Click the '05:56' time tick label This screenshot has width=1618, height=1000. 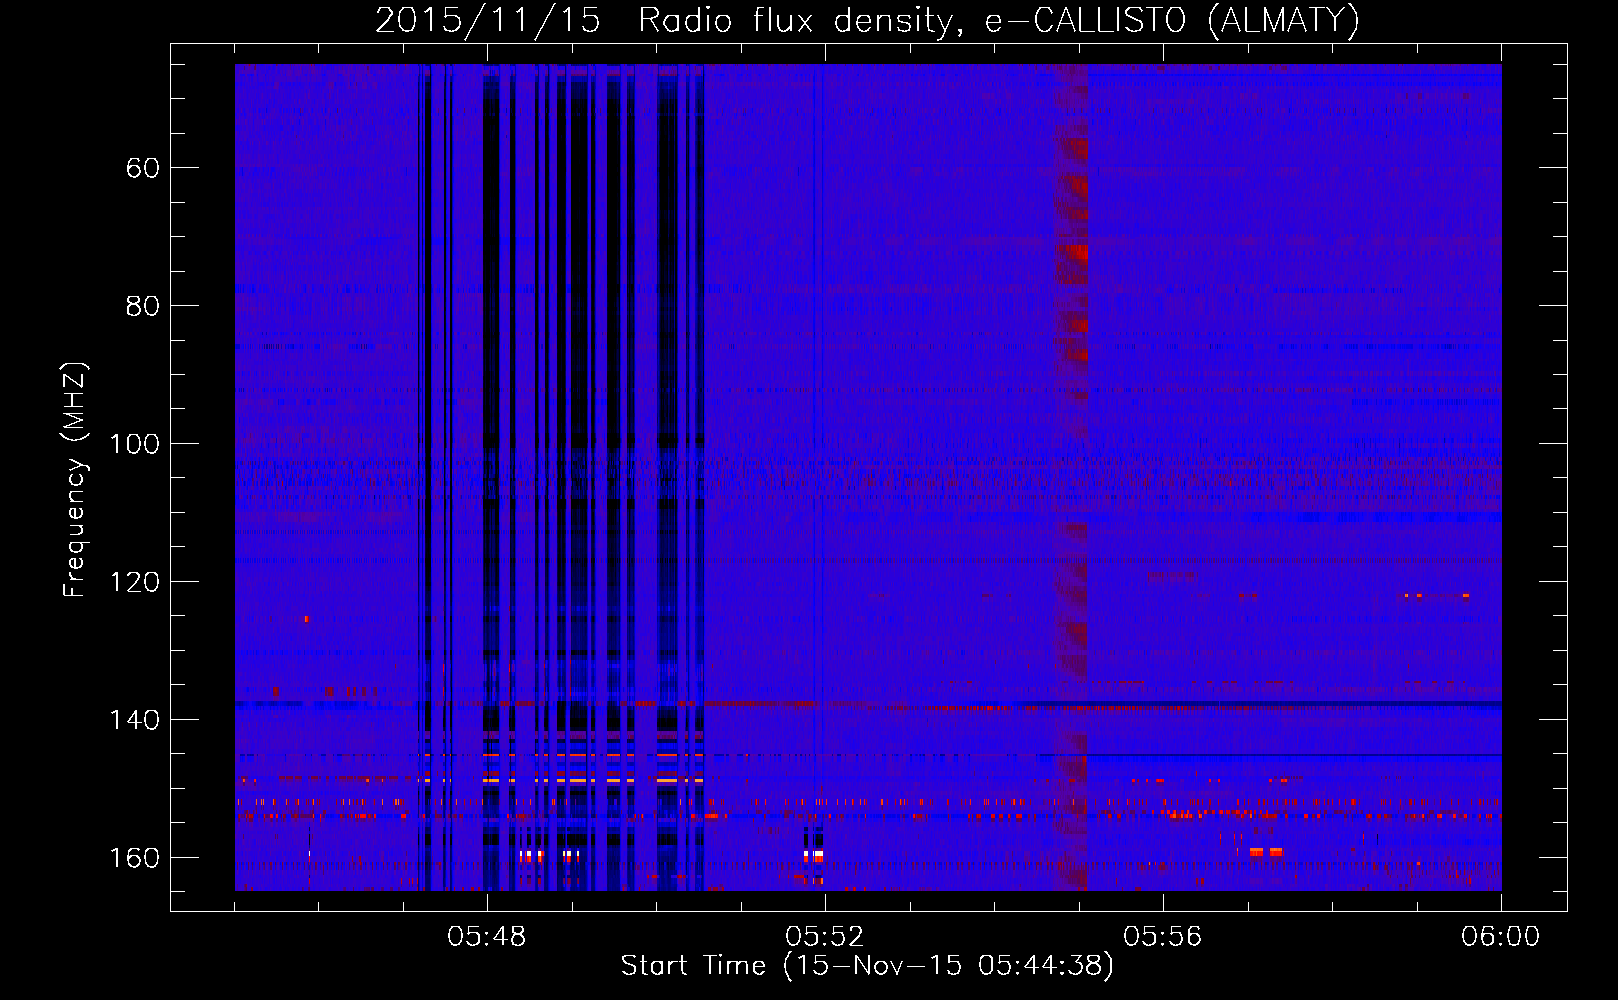click(x=1163, y=936)
